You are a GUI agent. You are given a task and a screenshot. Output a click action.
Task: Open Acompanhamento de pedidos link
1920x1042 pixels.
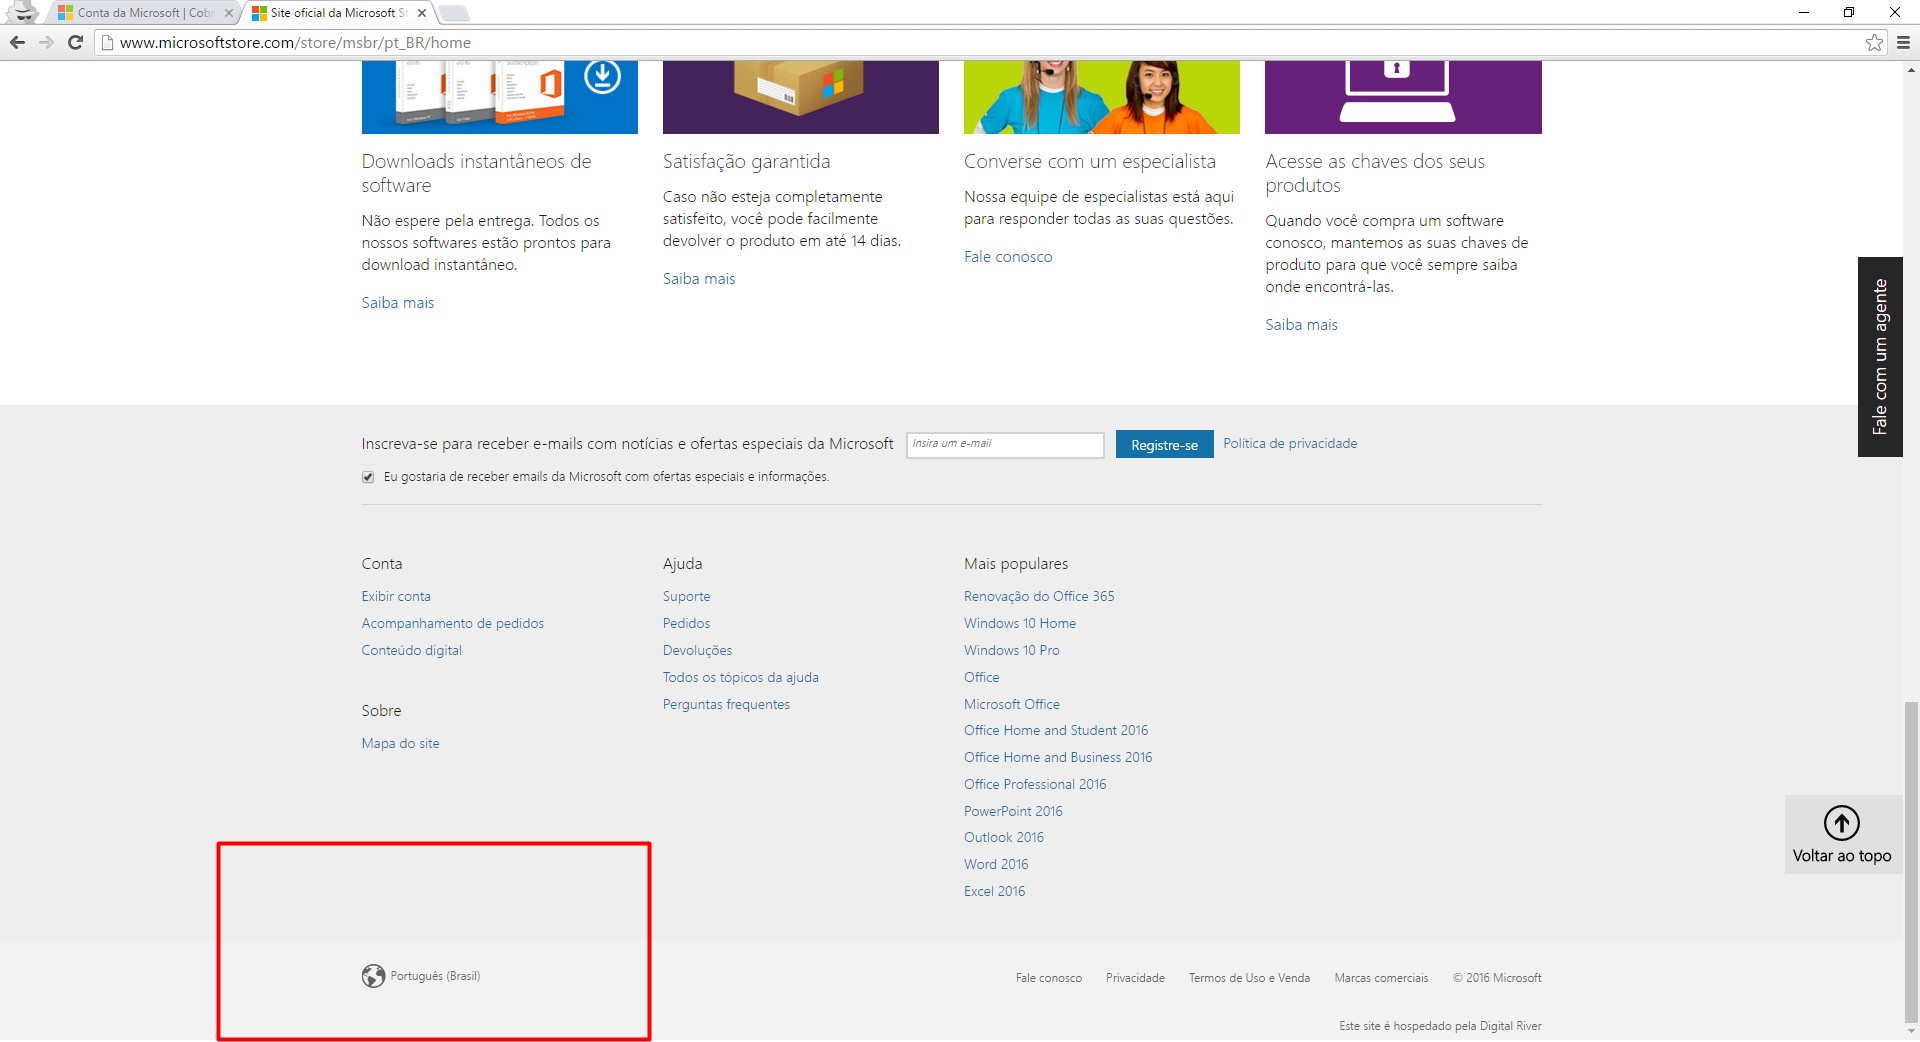point(453,623)
